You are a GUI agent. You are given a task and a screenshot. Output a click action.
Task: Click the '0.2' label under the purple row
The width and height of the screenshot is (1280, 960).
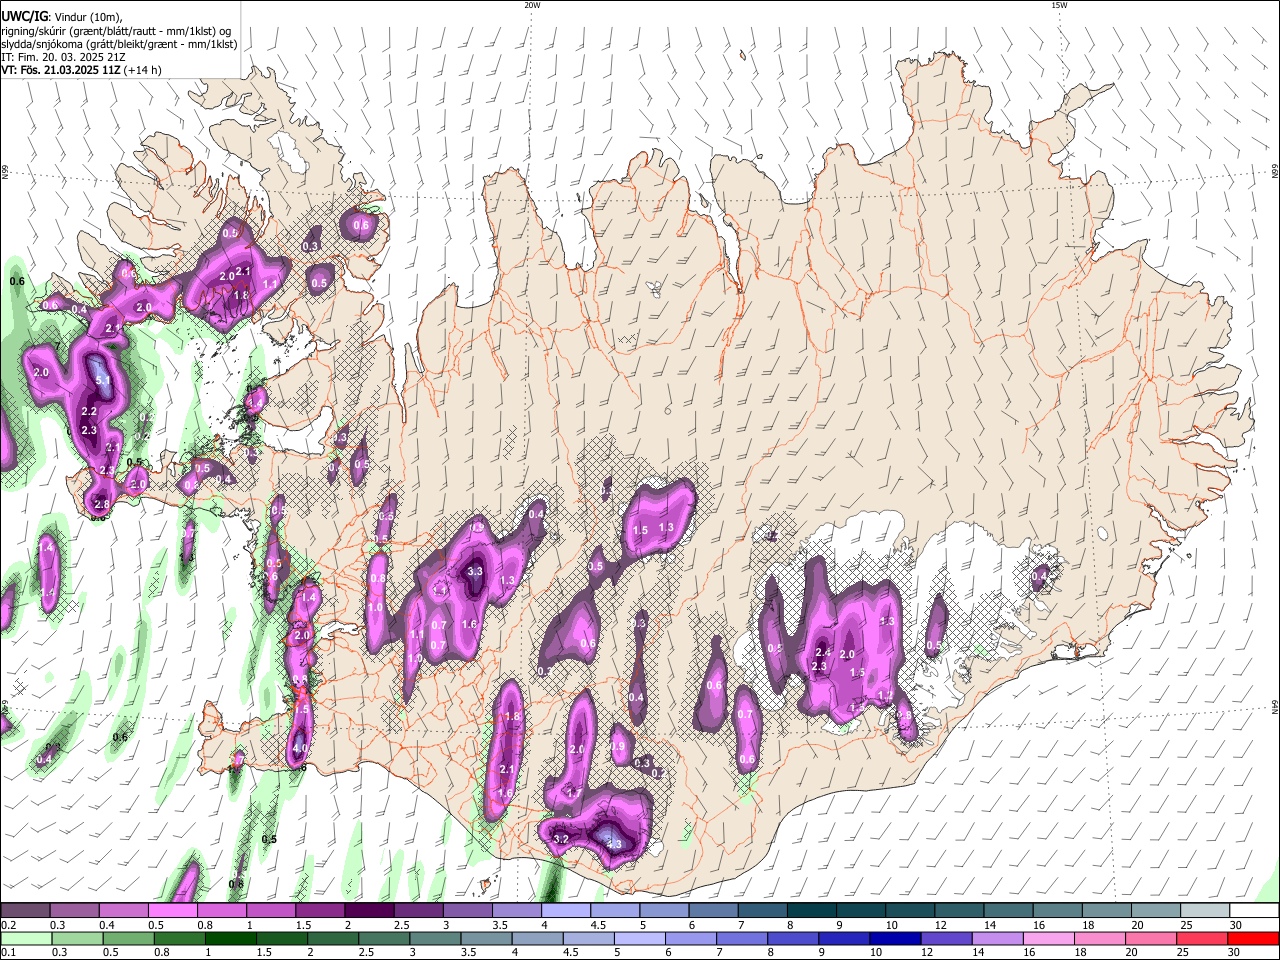pyautogui.click(x=8, y=925)
